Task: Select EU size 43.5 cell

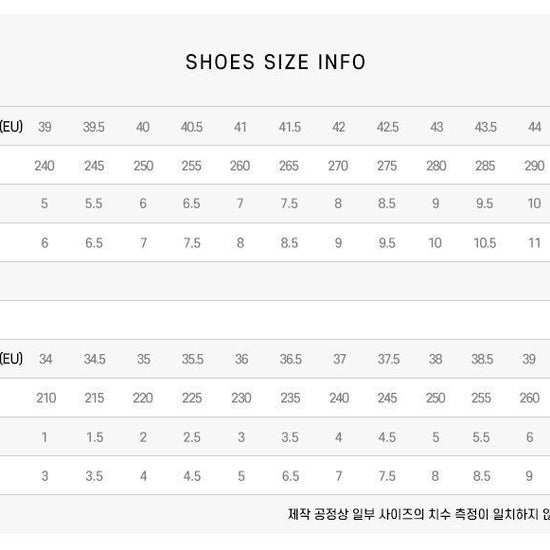Action: point(485,127)
